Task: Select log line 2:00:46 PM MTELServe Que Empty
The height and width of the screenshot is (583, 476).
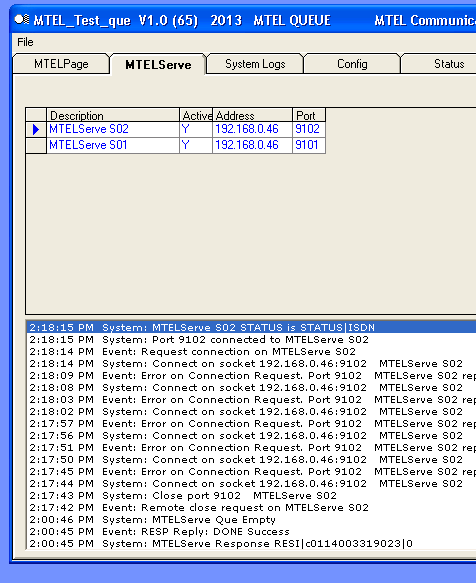Action: 252,519
